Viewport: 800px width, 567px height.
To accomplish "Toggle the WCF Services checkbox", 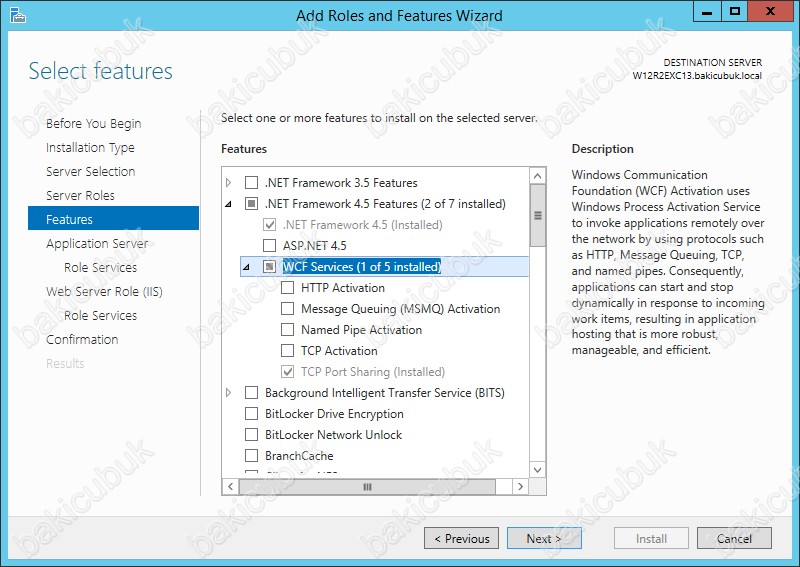I will pyautogui.click(x=269, y=266).
